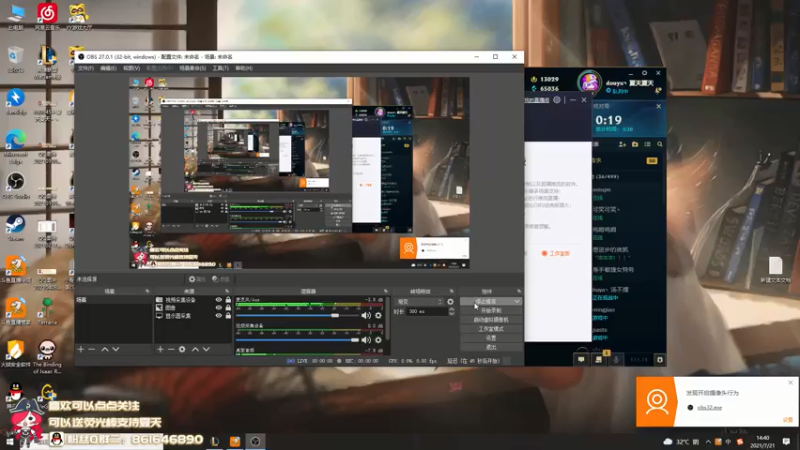Click the Settings button in OBS controls
The height and width of the screenshot is (450, 800).
pyautogui.click(x=491, y=338)
